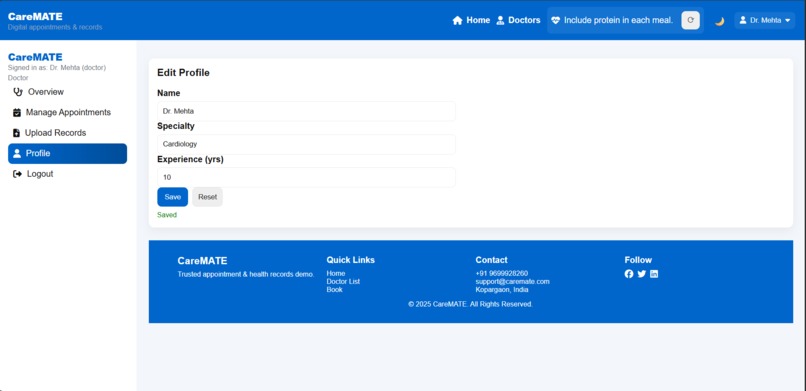Screen dimensions: 806x391
Task: Click the Profile person icon in sidebar
Action: pyautogui.click(x=17, y=153)
